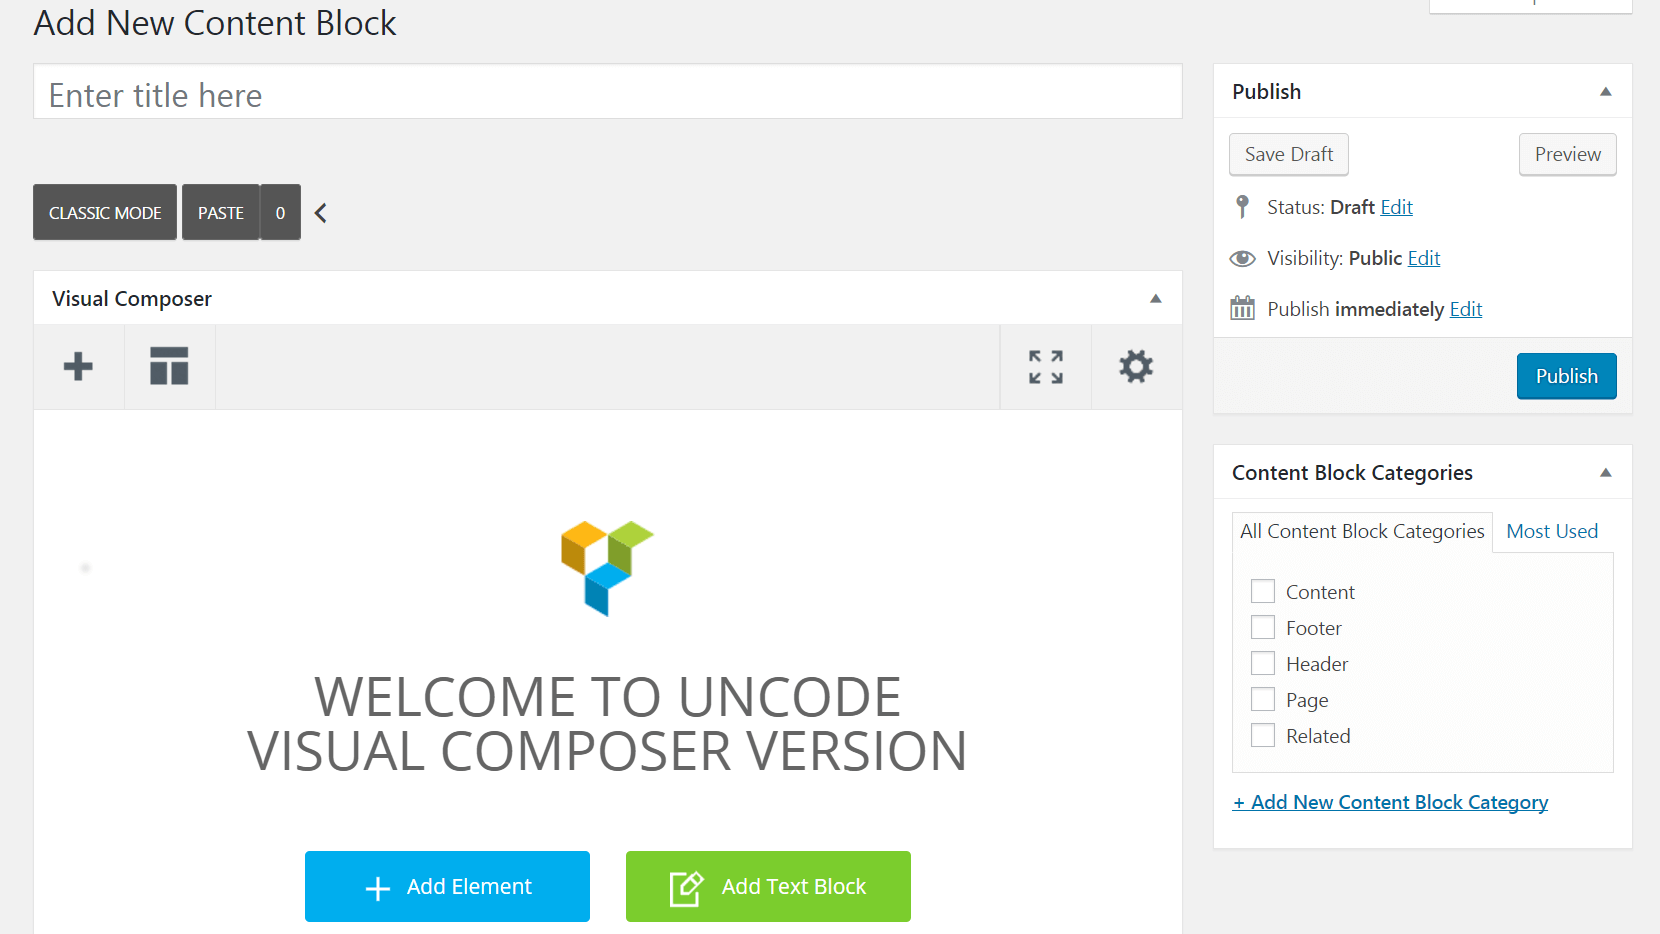
Task: Click the Enter title here field
Action: click(x=608, y=92)
